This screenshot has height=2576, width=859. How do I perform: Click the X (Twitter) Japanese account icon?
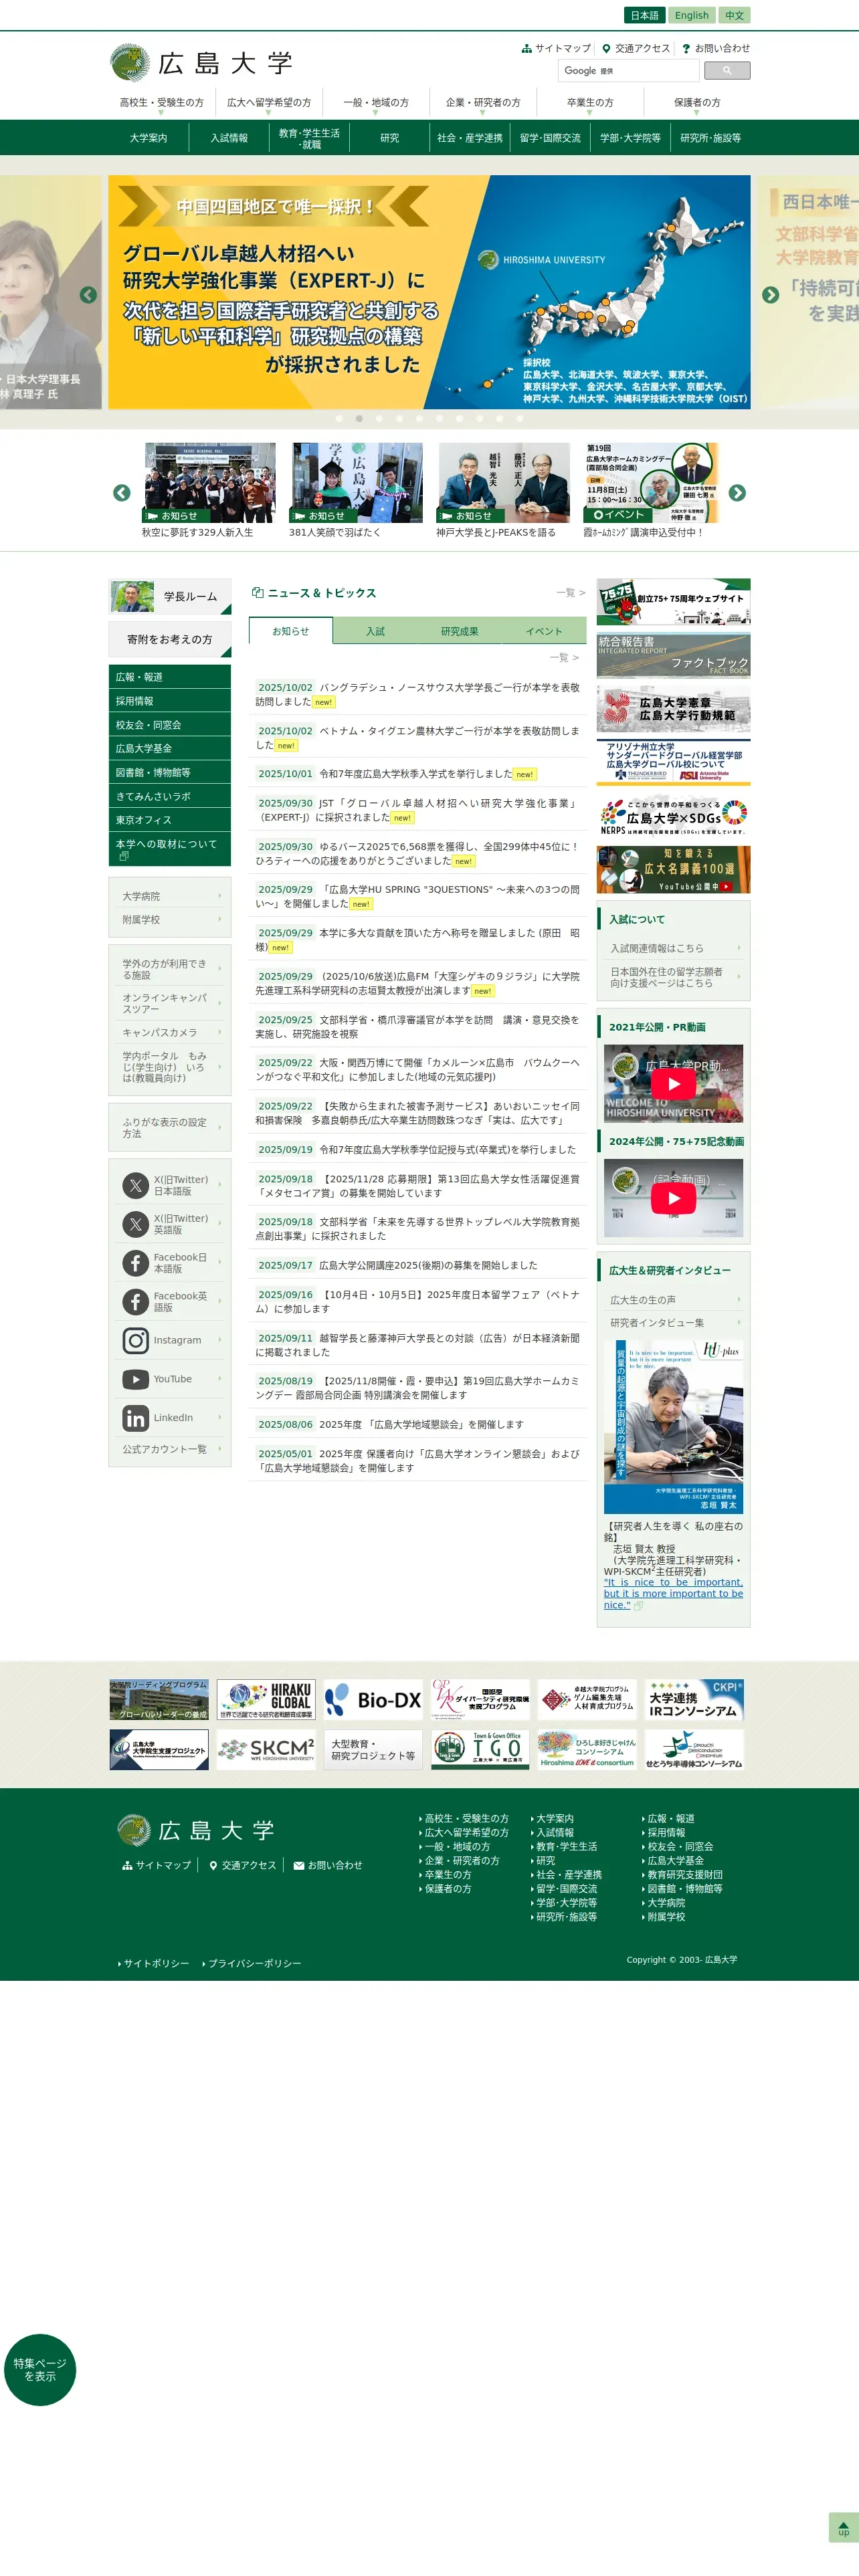point(135,1185)
